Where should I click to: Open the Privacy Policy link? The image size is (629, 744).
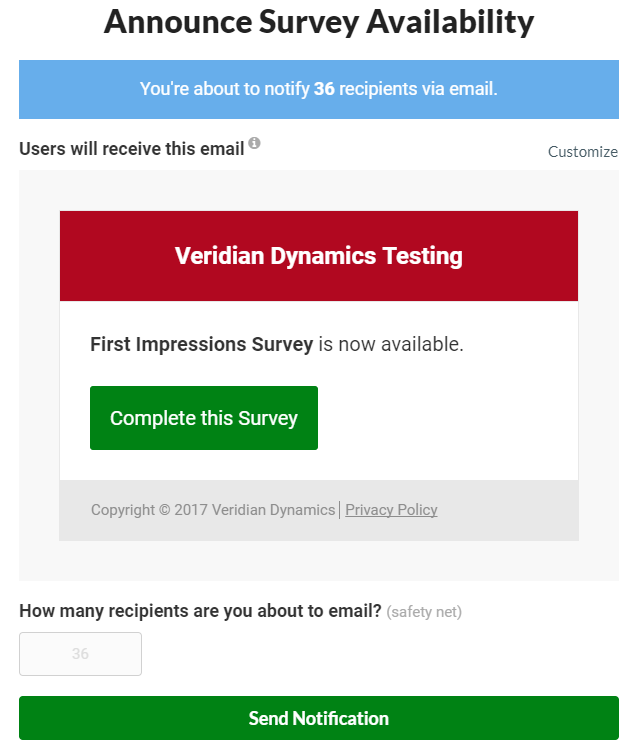391,510
